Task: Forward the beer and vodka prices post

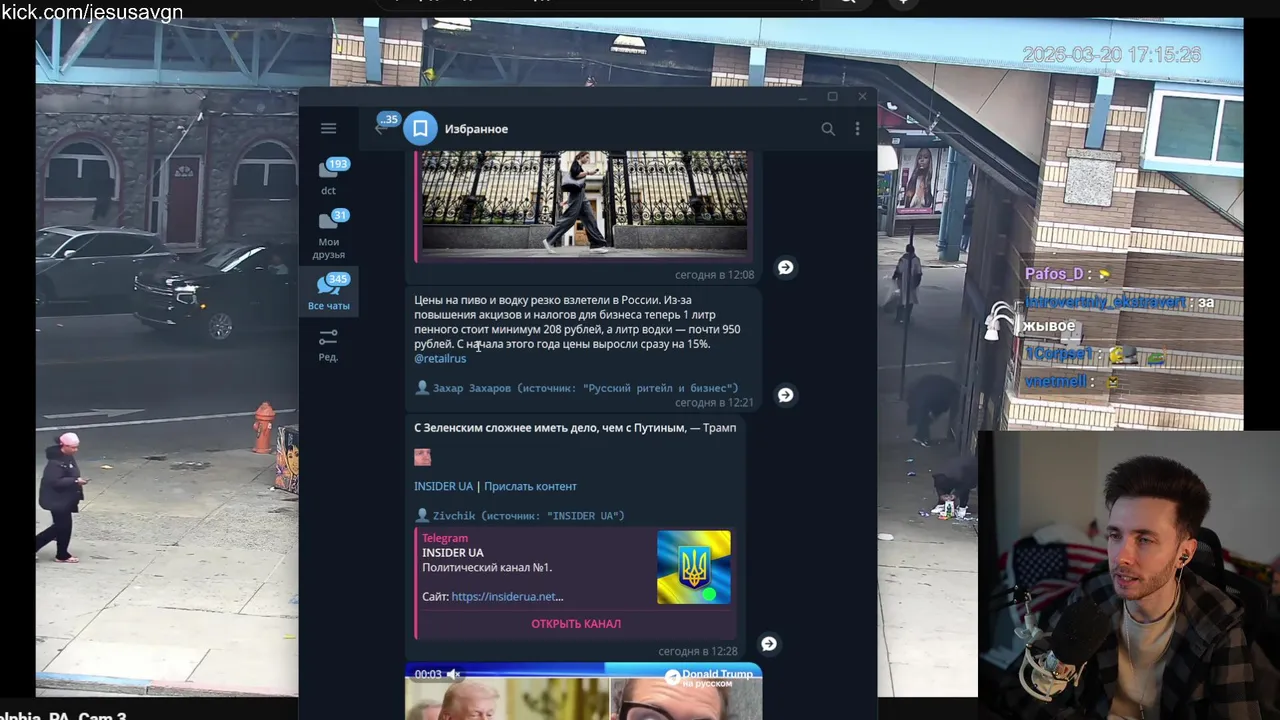Action: pyautogui.click(x=785, y=395)
